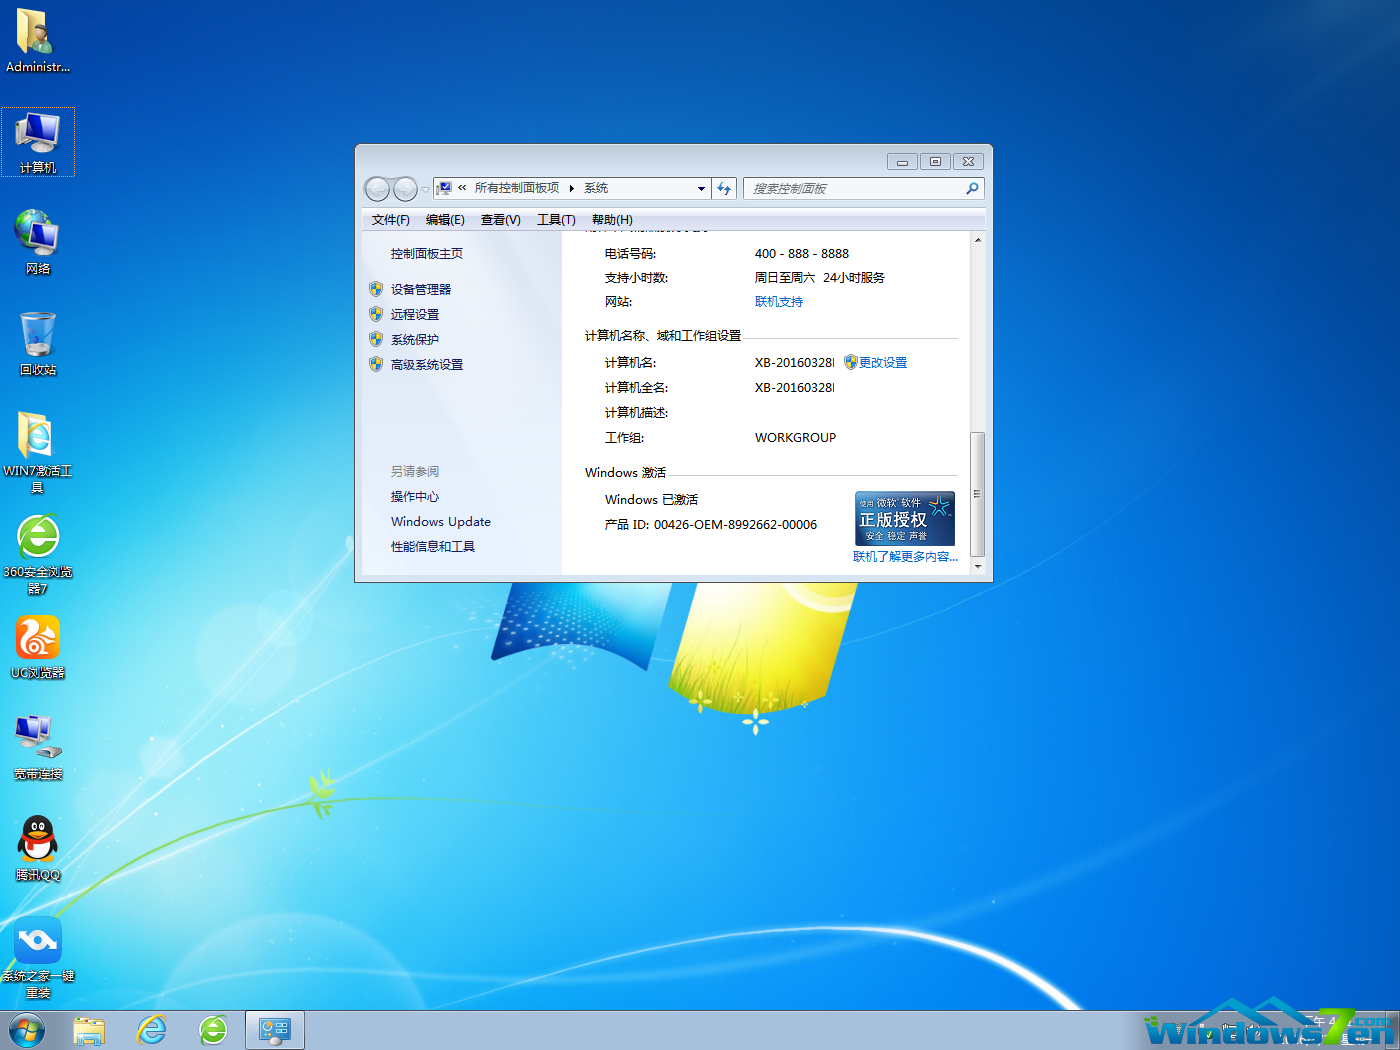The image size is (1400, 1050).
Task: Expand the breadcrumb double-chevron overflow
Action: click(x=462, y=188)
